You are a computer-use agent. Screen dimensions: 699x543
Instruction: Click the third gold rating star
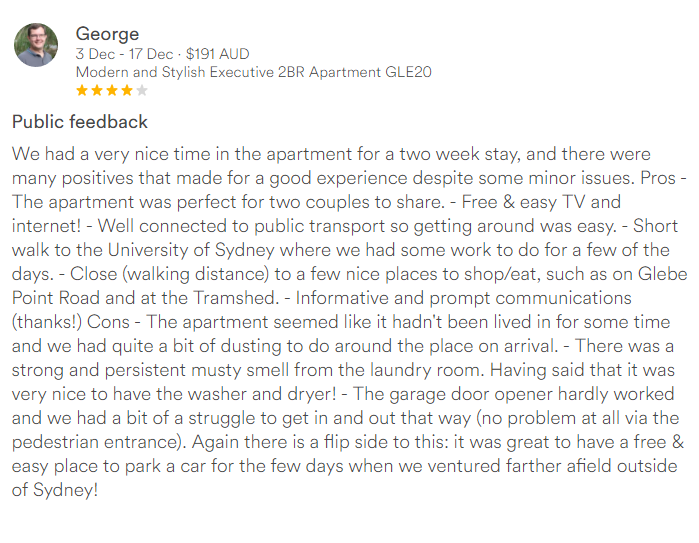tap(112, 90)
